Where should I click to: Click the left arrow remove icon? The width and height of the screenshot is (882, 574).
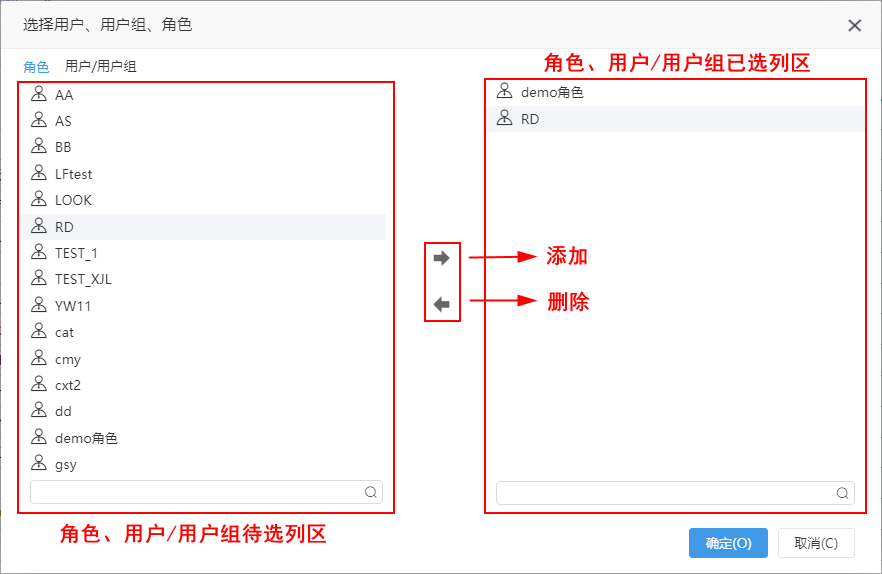tap(442, 304)
